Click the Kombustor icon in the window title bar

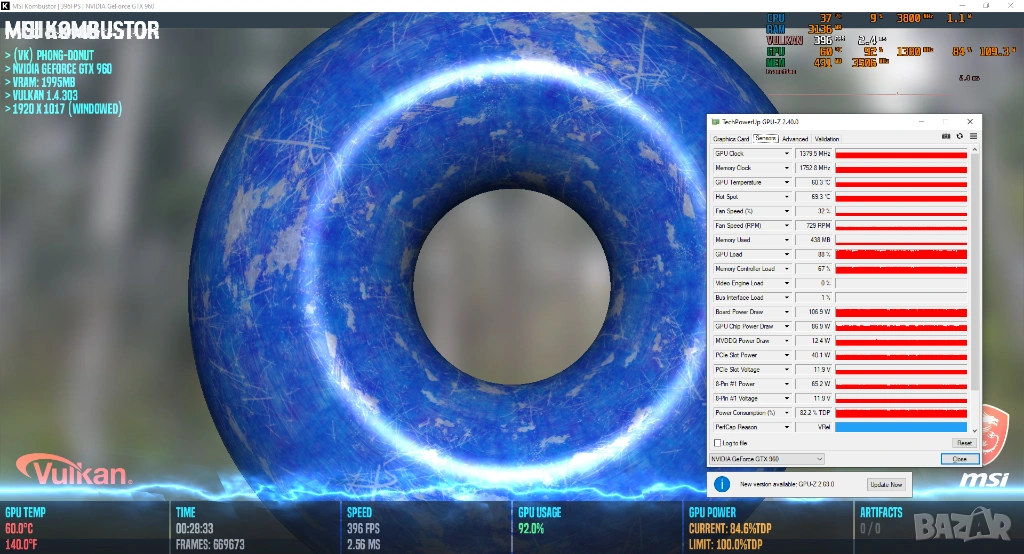click(5, 5)
